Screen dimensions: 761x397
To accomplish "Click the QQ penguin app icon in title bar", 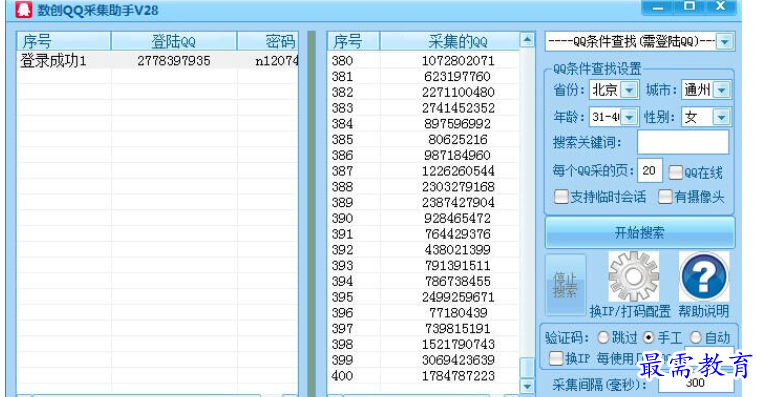I will tap(24, 9).
